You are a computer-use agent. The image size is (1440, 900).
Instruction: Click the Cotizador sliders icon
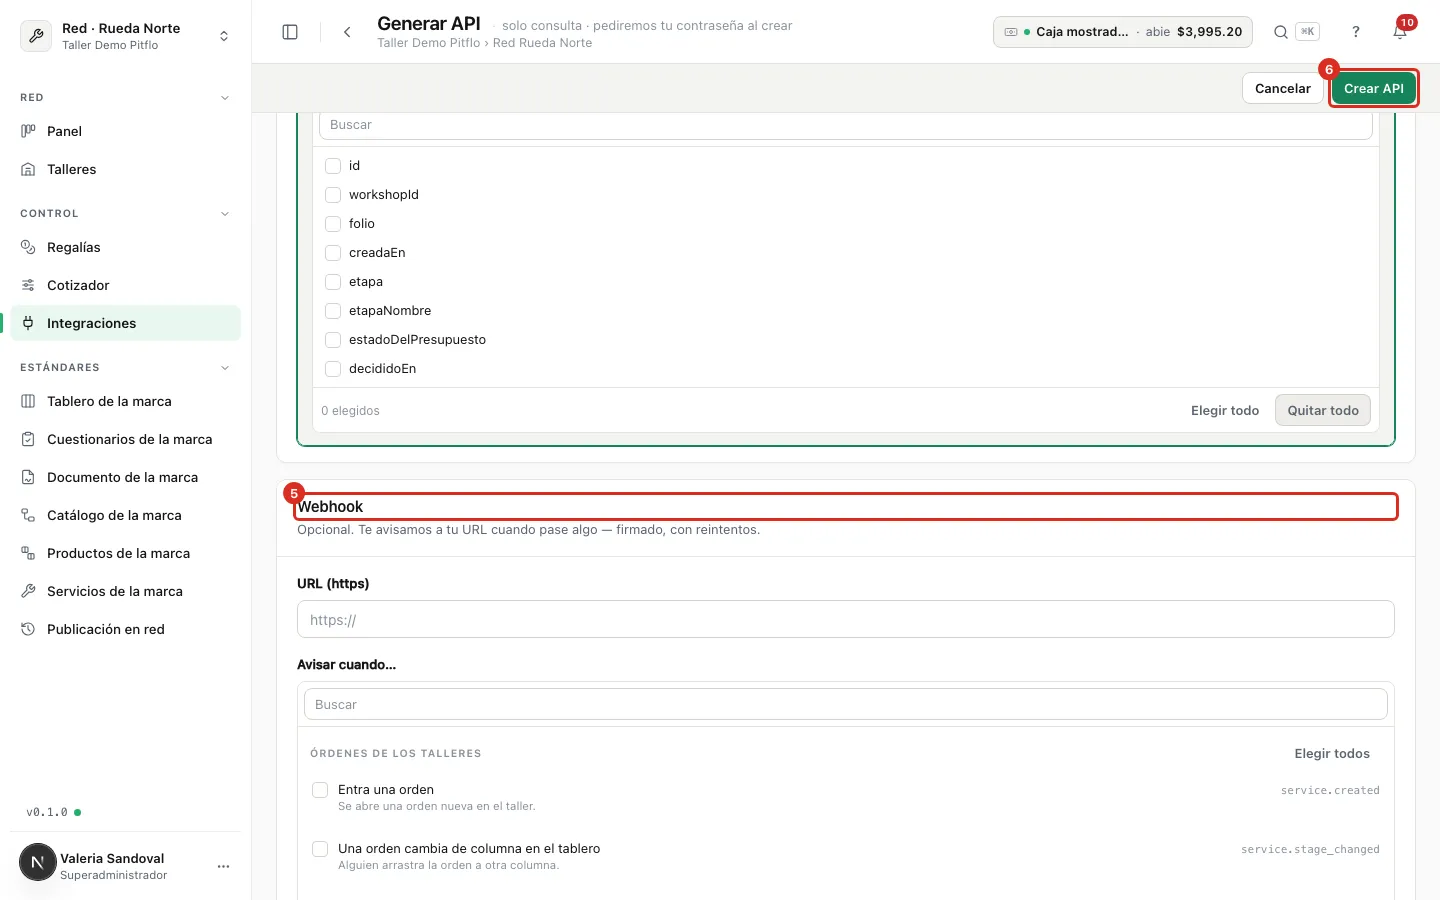point(28,285)
